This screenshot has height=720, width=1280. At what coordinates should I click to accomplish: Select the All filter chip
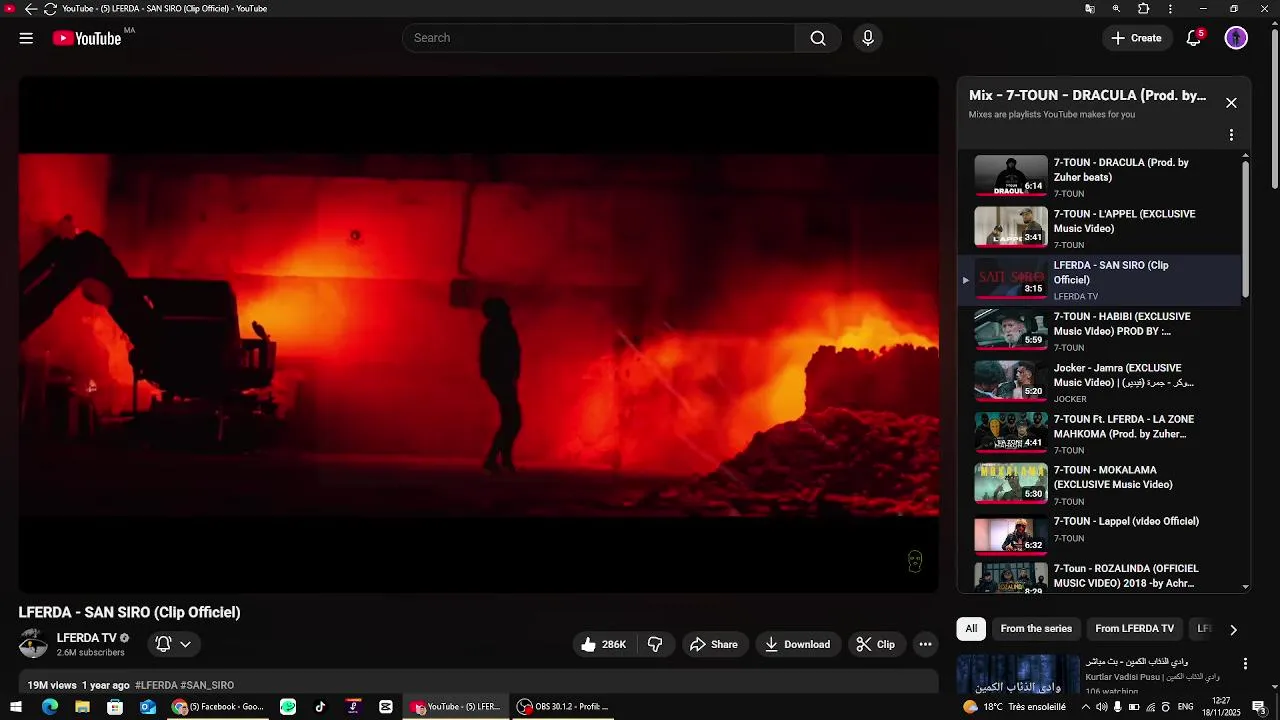pyautogui.click(x=971, y=629)
